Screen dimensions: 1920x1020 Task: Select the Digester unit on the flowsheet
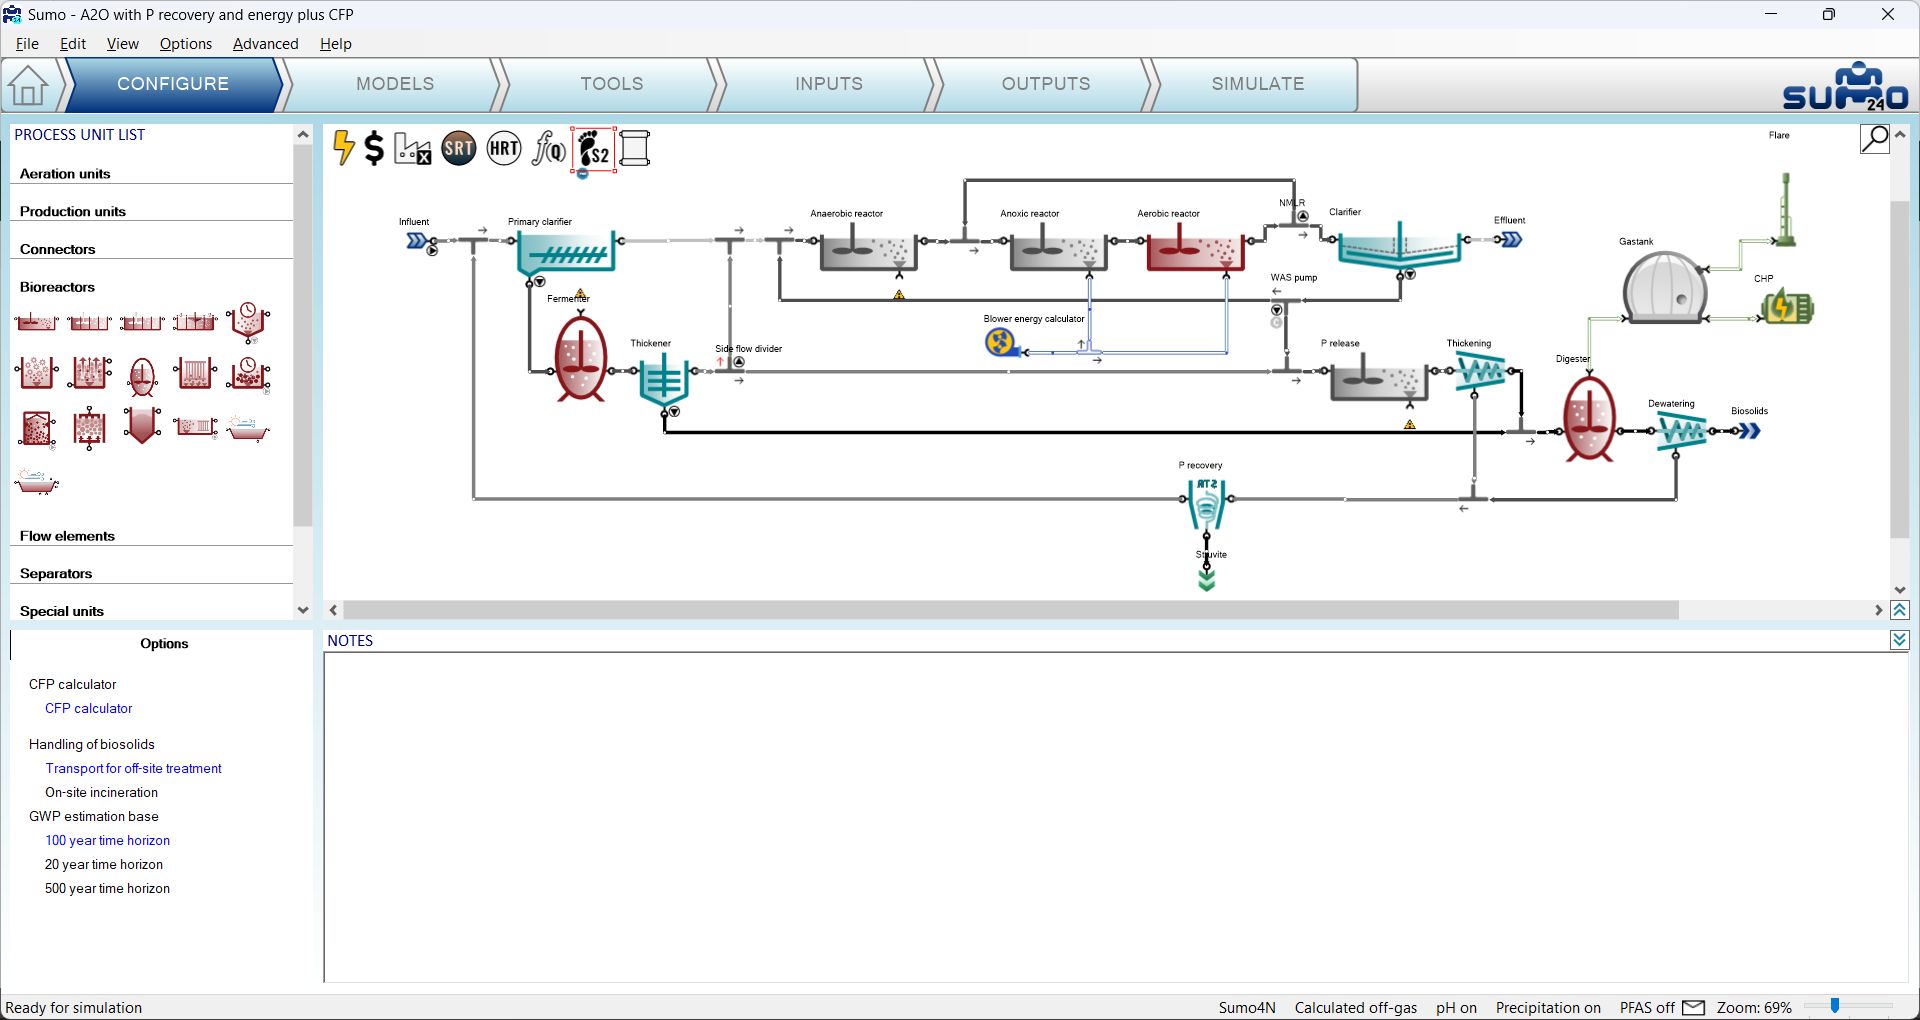[1589, 418]
